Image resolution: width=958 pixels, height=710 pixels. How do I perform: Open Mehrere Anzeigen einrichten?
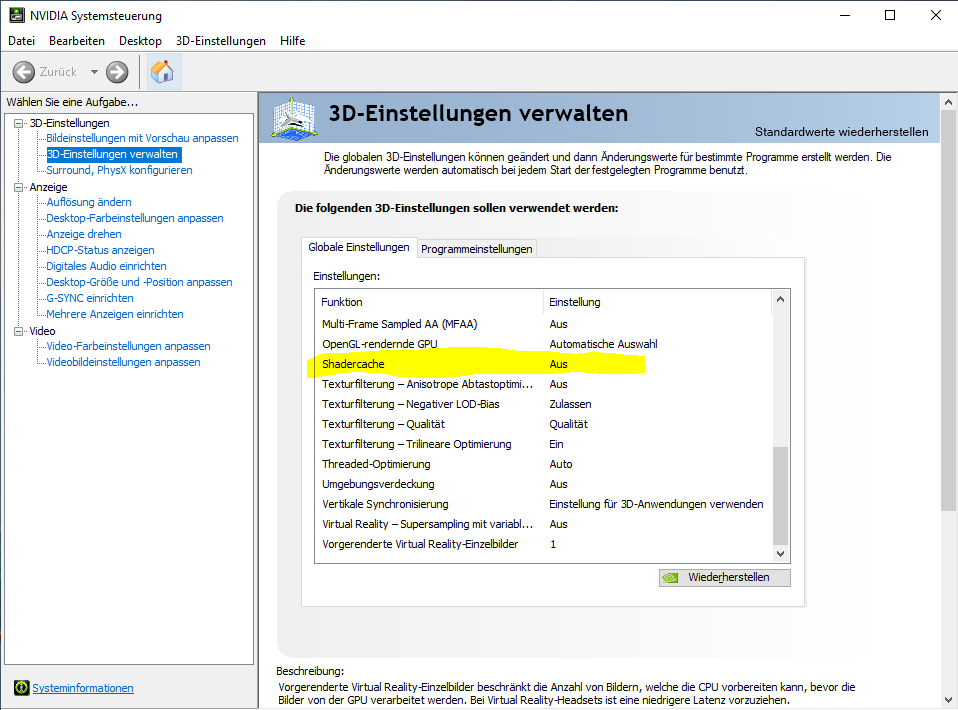pos(115,314)
